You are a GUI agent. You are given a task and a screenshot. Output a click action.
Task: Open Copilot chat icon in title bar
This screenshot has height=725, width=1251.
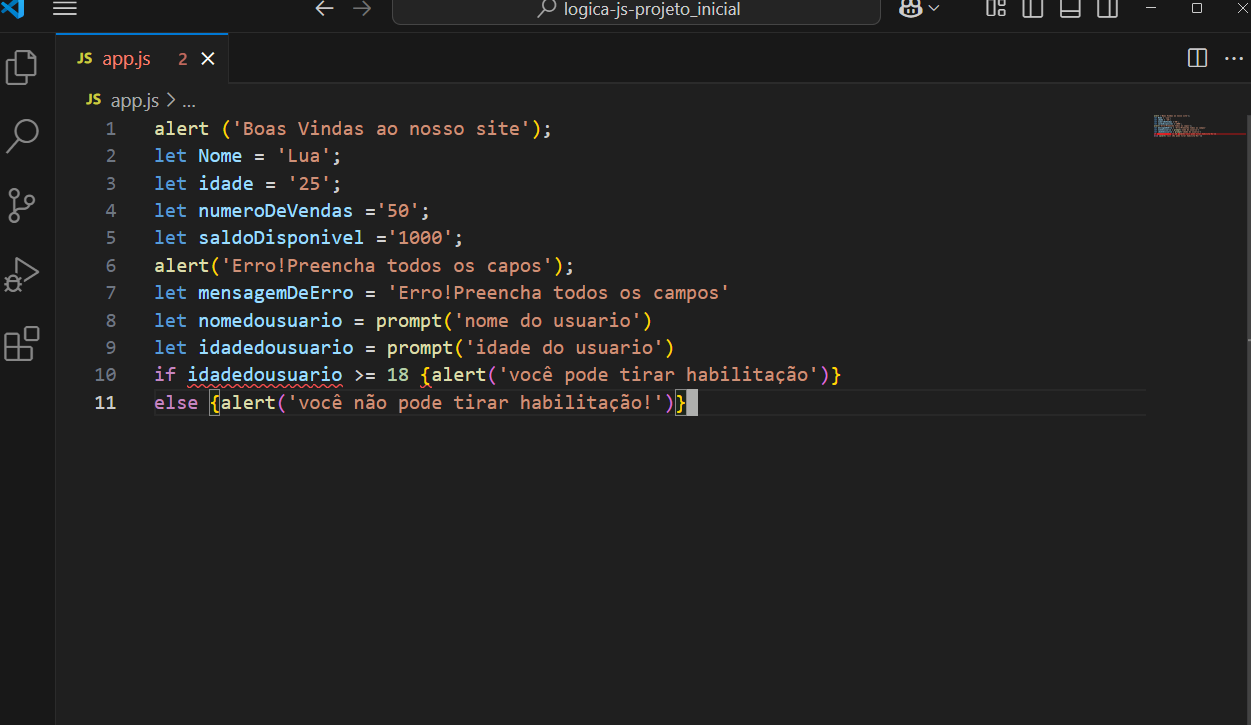pos(911,8)
